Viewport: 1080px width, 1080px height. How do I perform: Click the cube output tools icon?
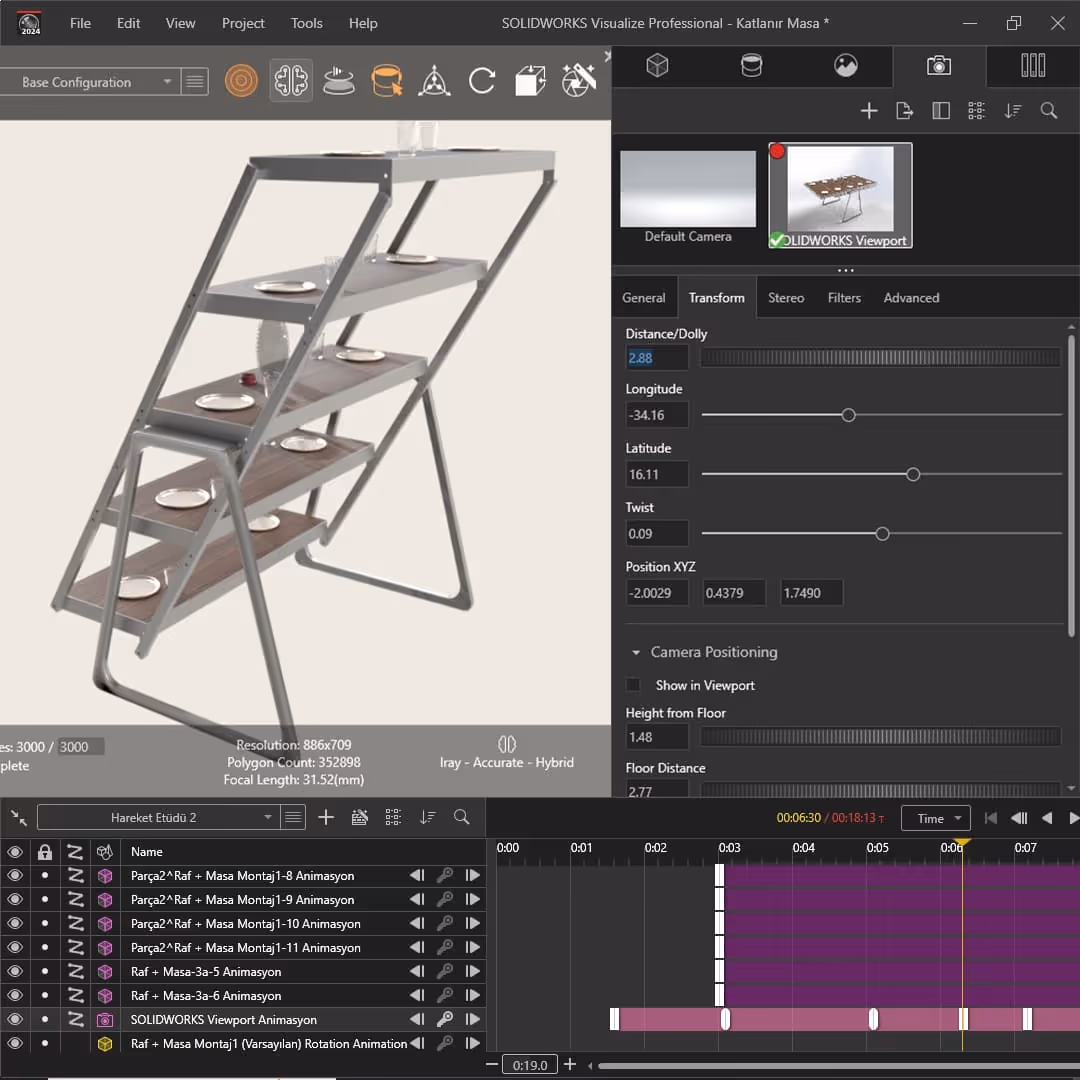[x=530, y=81]
